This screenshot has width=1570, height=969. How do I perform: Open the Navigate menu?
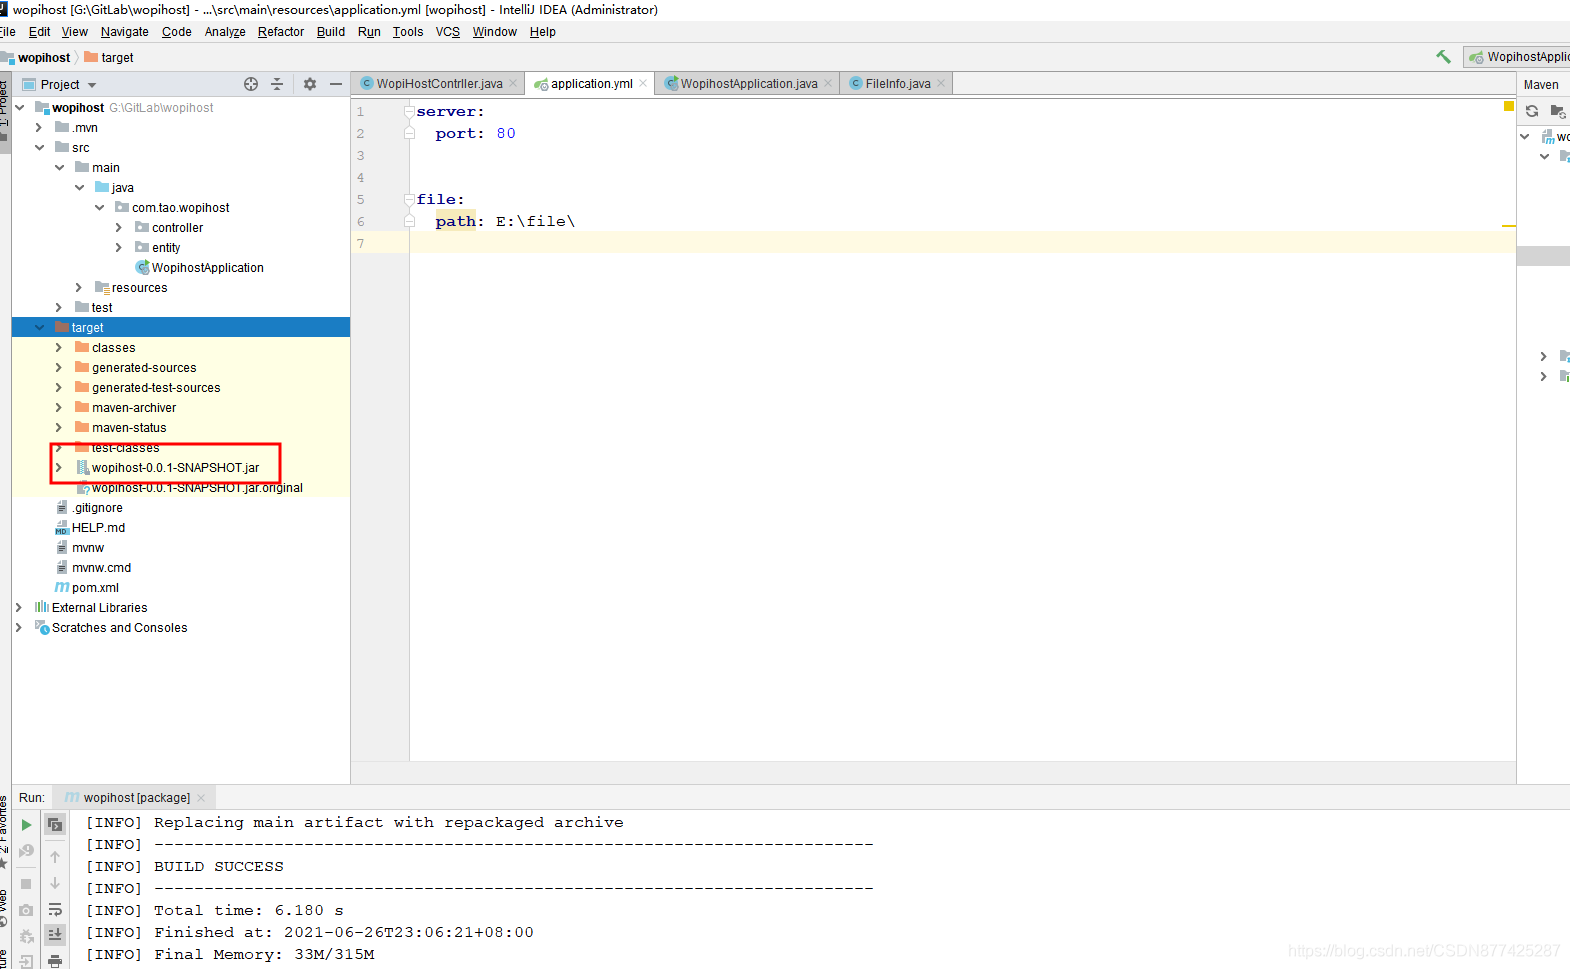coord(124,32)
